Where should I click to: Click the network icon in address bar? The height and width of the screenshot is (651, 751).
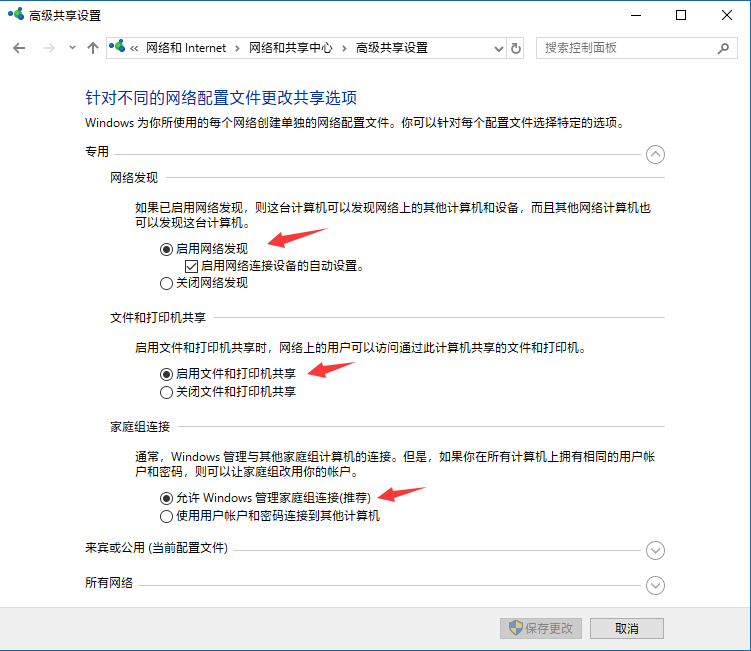pos(117,47)
